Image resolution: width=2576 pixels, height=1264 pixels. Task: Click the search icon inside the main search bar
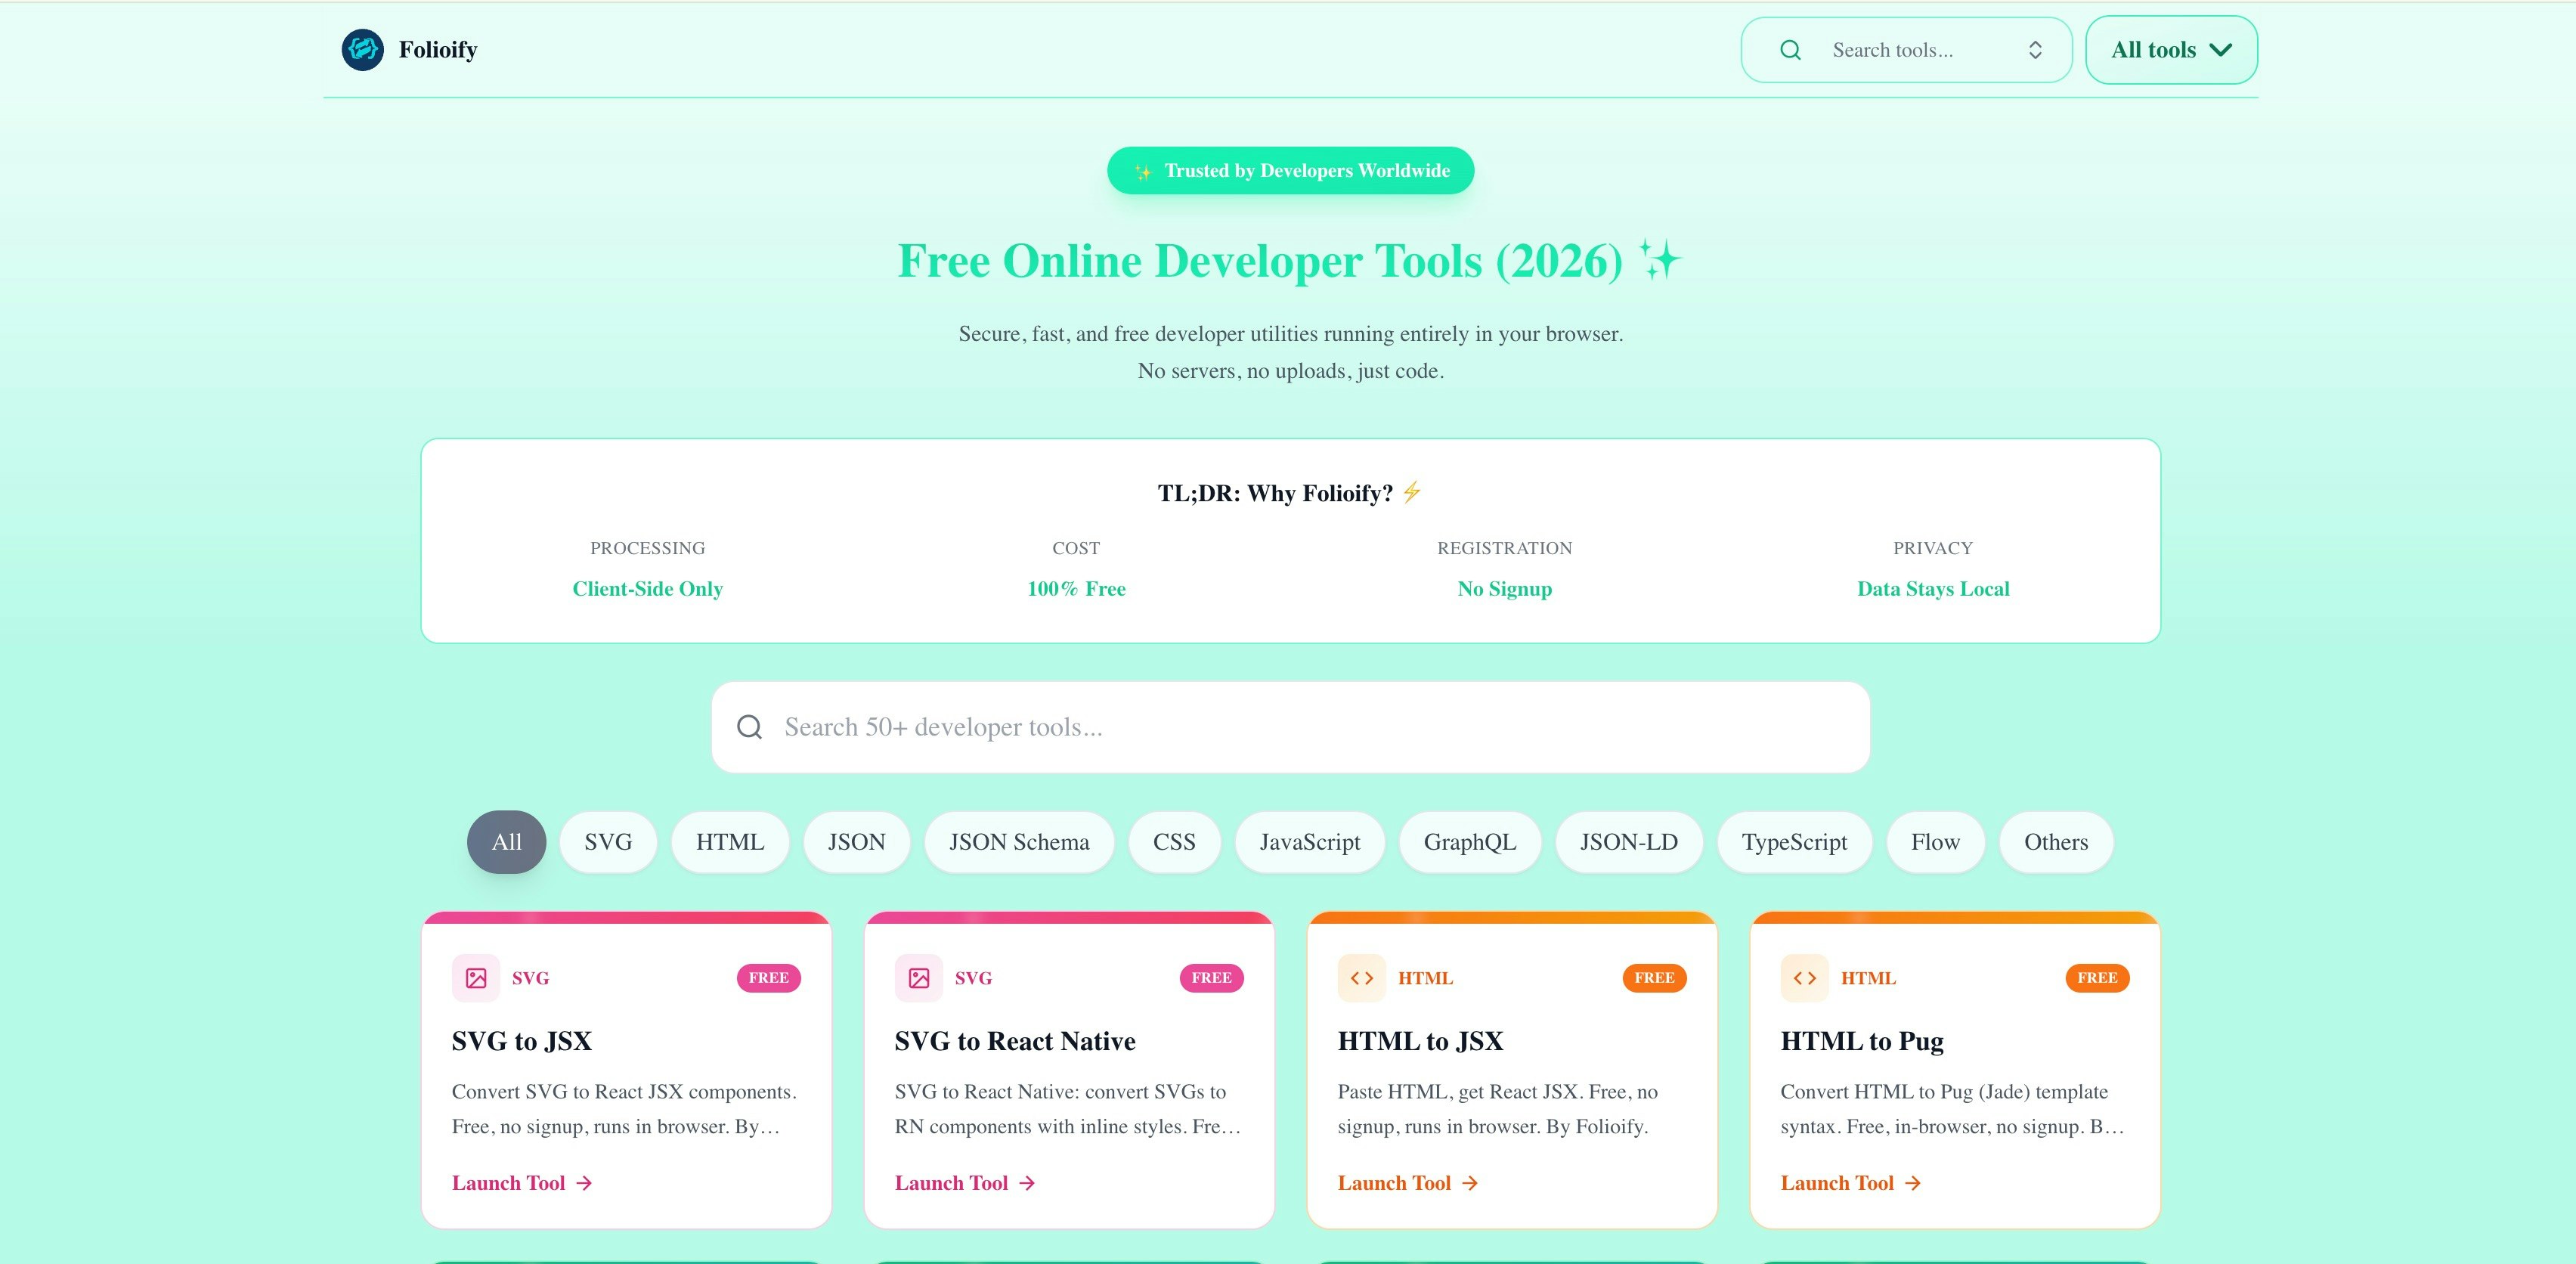(x=749, y=727)
